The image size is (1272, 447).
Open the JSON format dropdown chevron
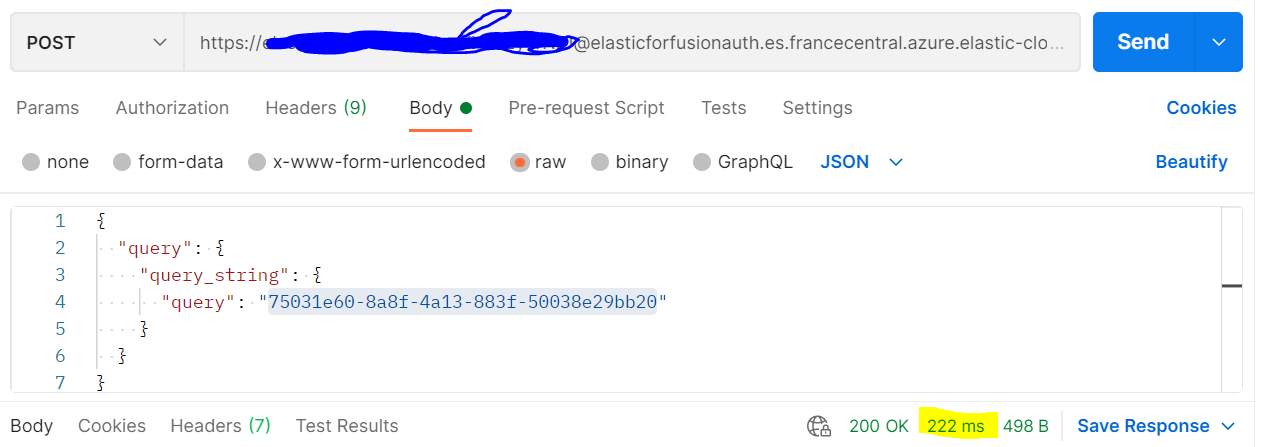coord(896,162)
